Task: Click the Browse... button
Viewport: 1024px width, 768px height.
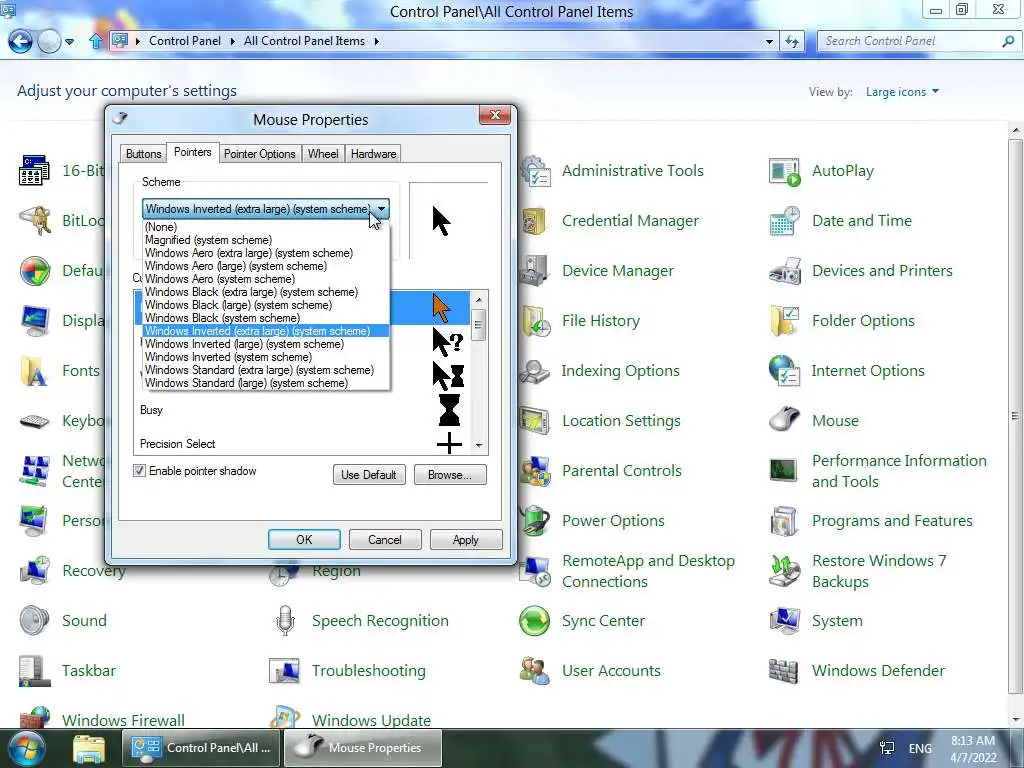Action: pos(450,475)
